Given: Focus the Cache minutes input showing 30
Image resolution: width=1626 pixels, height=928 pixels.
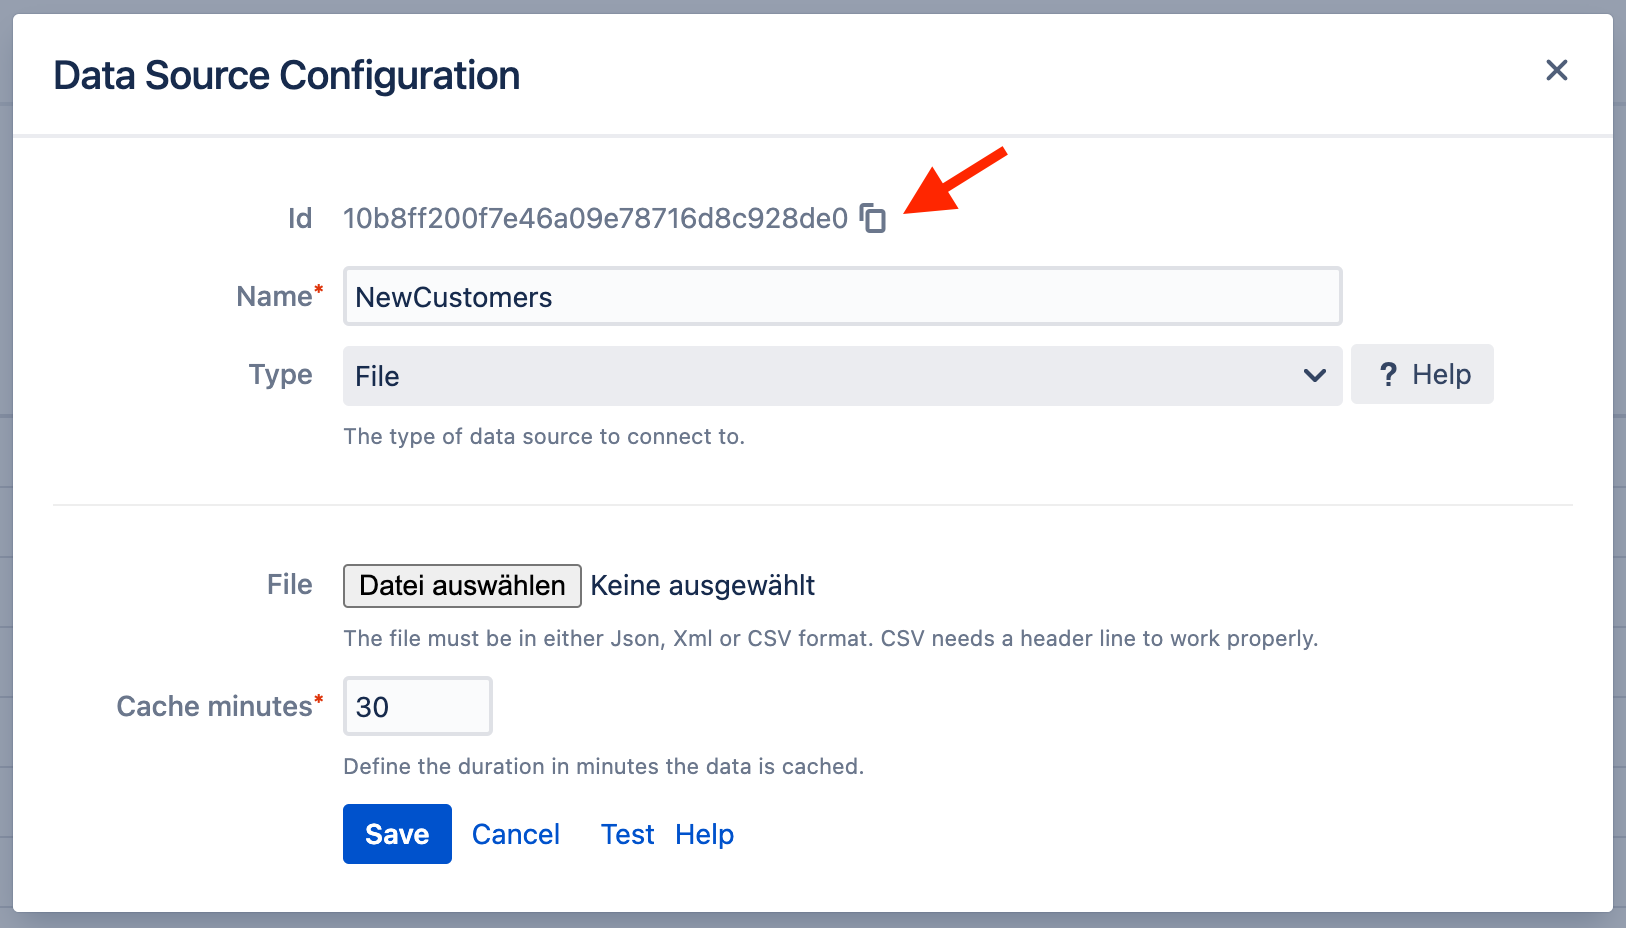Looking at the screenshot, I should click(x=417, y=707).
